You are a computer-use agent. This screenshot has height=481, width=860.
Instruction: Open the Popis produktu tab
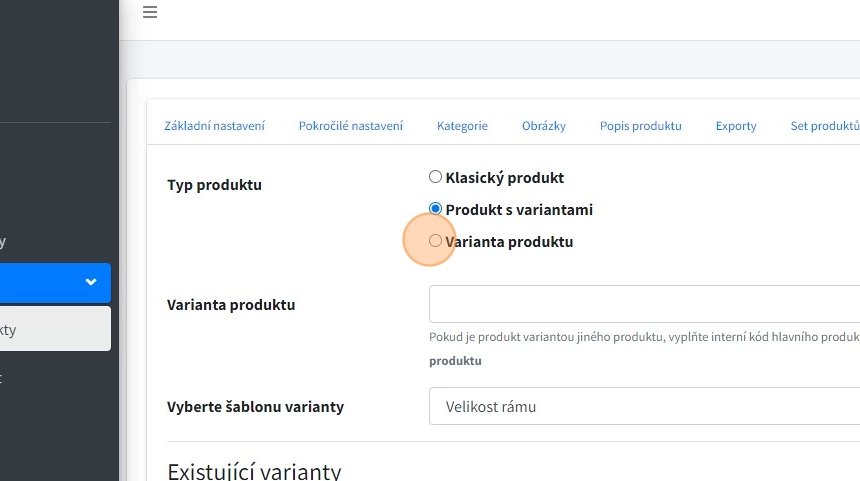(x=640, y=126)
